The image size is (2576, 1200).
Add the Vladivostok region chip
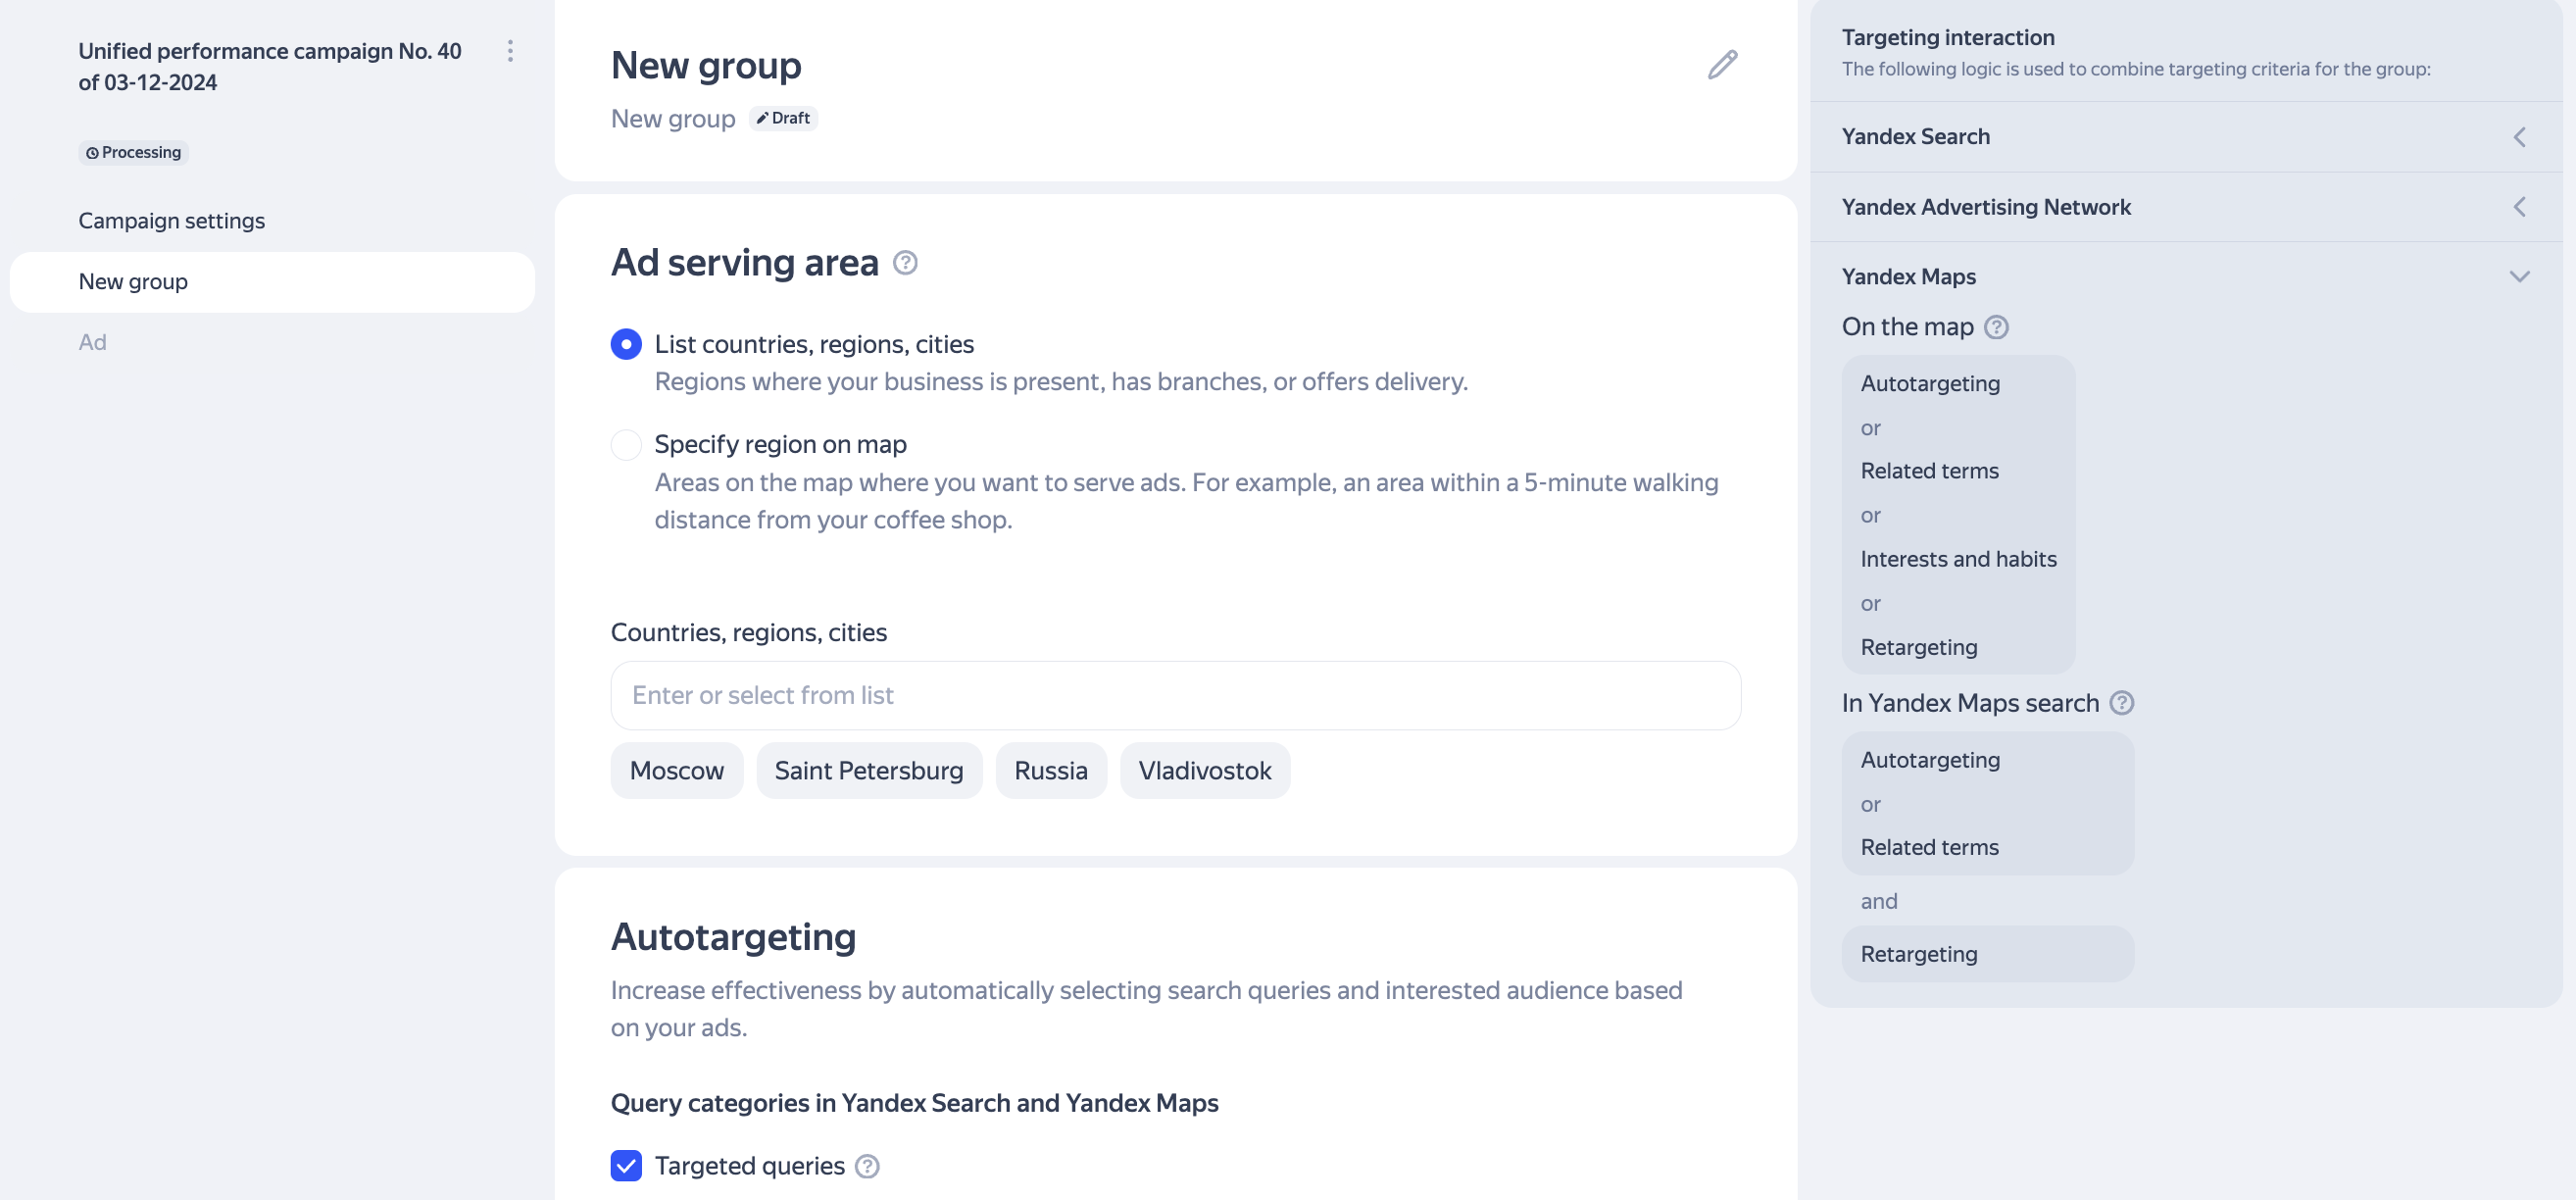click(1205, 771)
